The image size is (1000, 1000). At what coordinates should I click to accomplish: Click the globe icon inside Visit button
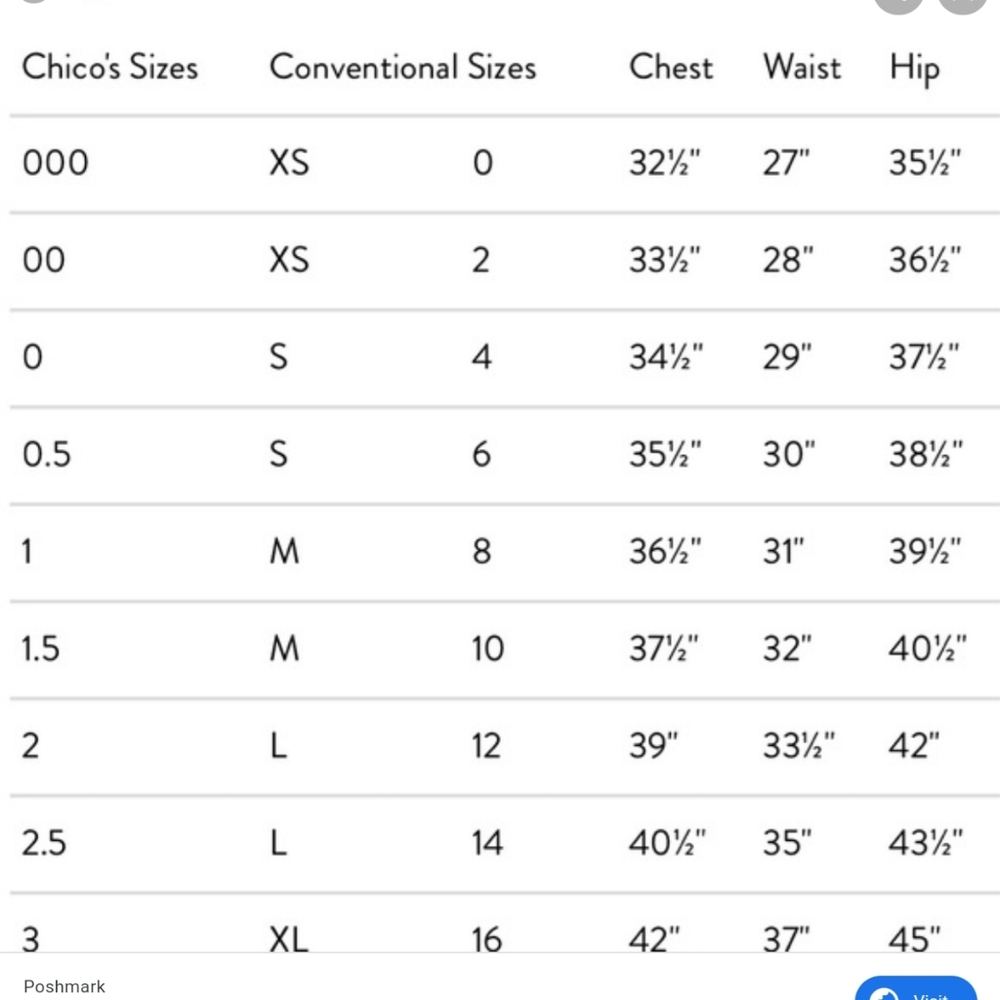[885, 995]
